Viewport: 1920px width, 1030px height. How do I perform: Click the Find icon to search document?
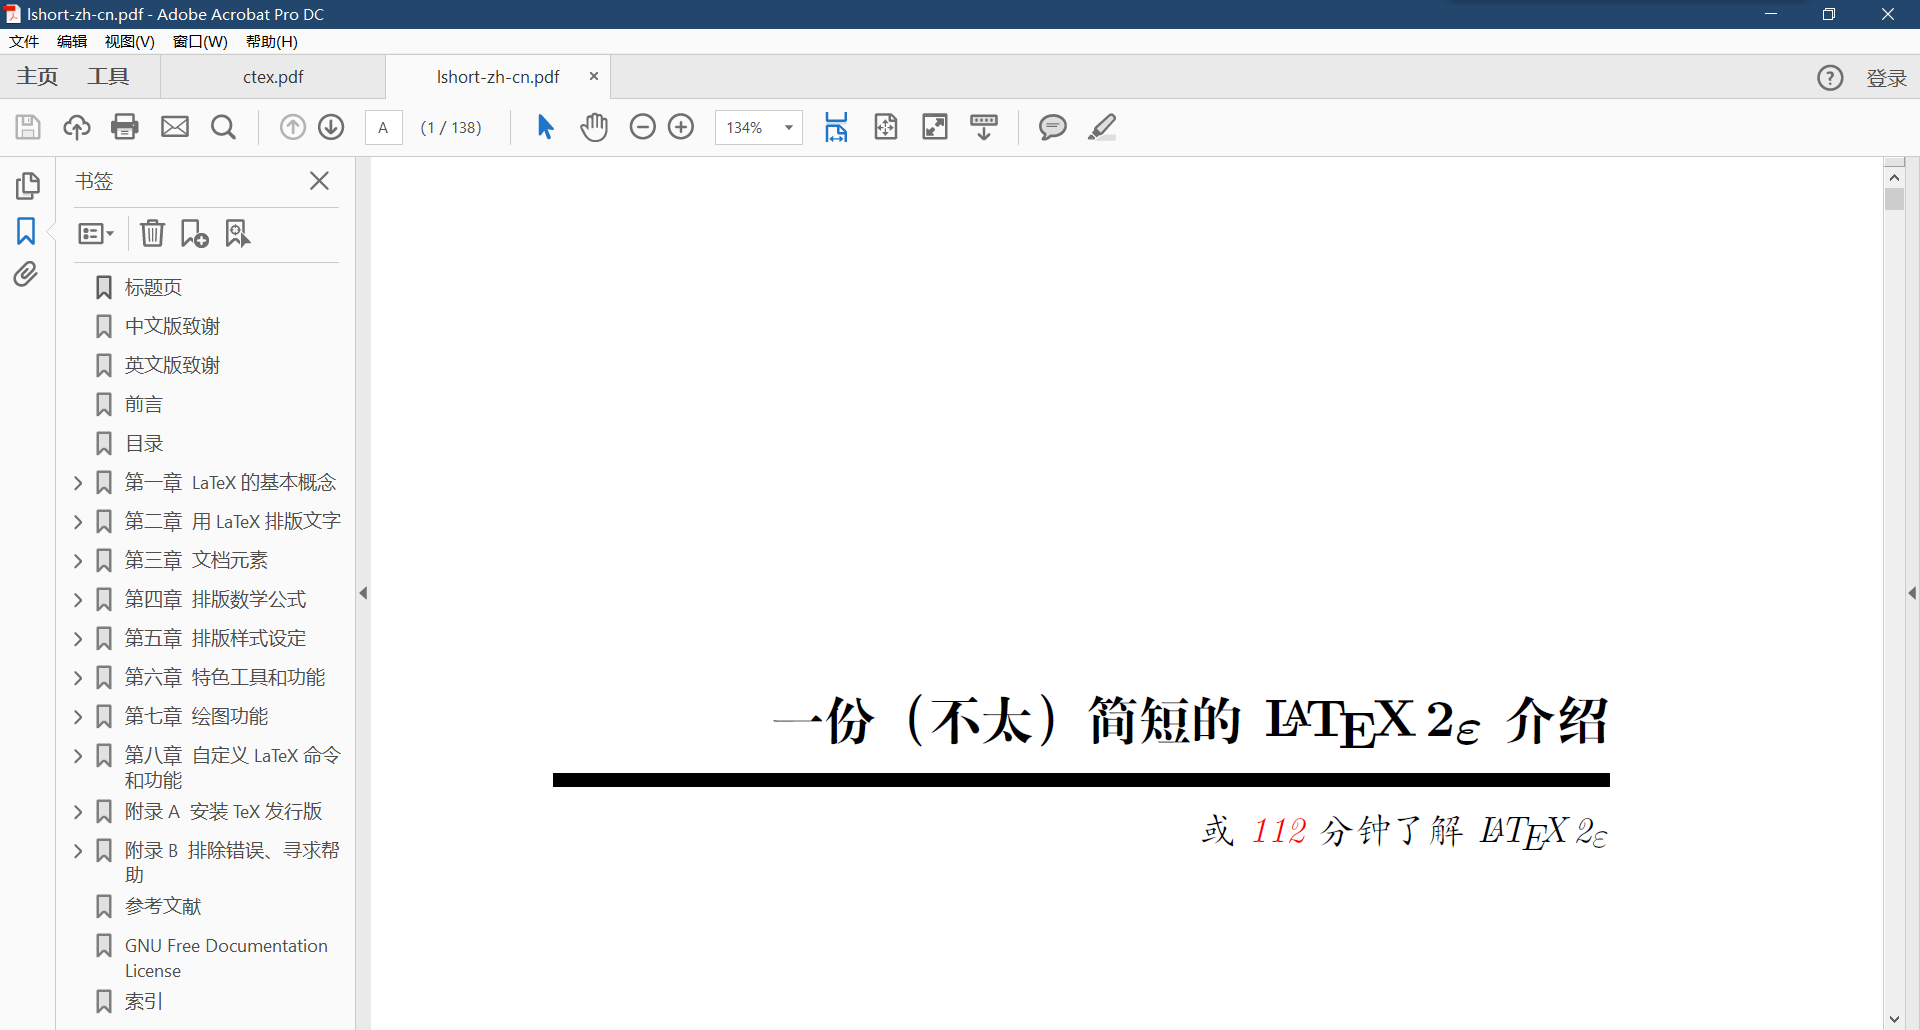tap(223, 127)
